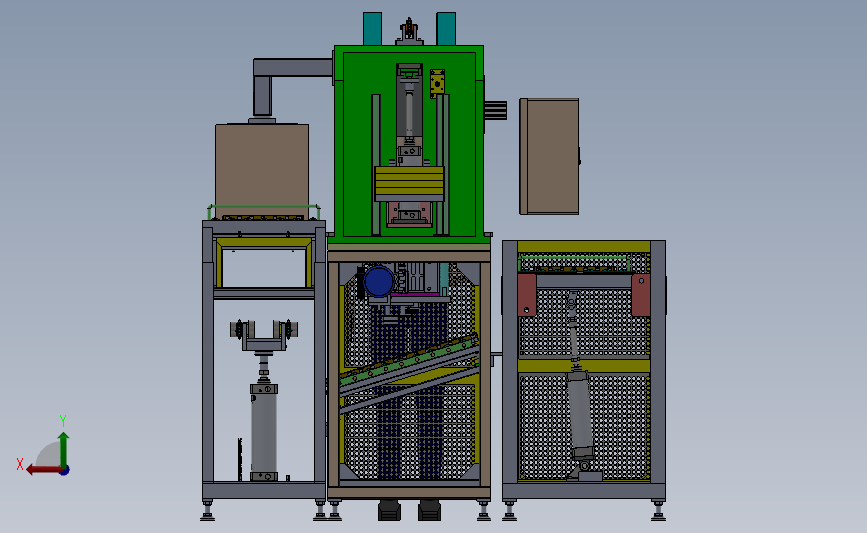Viewport: 867px width, 533px height.
Task: Select the inclined green conveyor rail
Action: tap(409, 362)
